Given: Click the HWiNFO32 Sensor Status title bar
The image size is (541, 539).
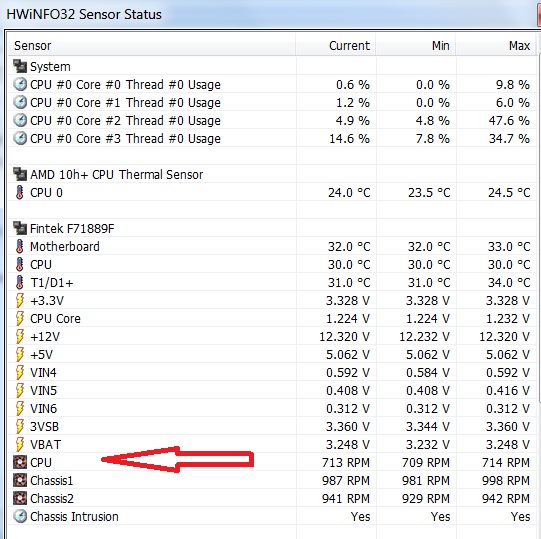Looking at the screenshot, I should 269,14.
